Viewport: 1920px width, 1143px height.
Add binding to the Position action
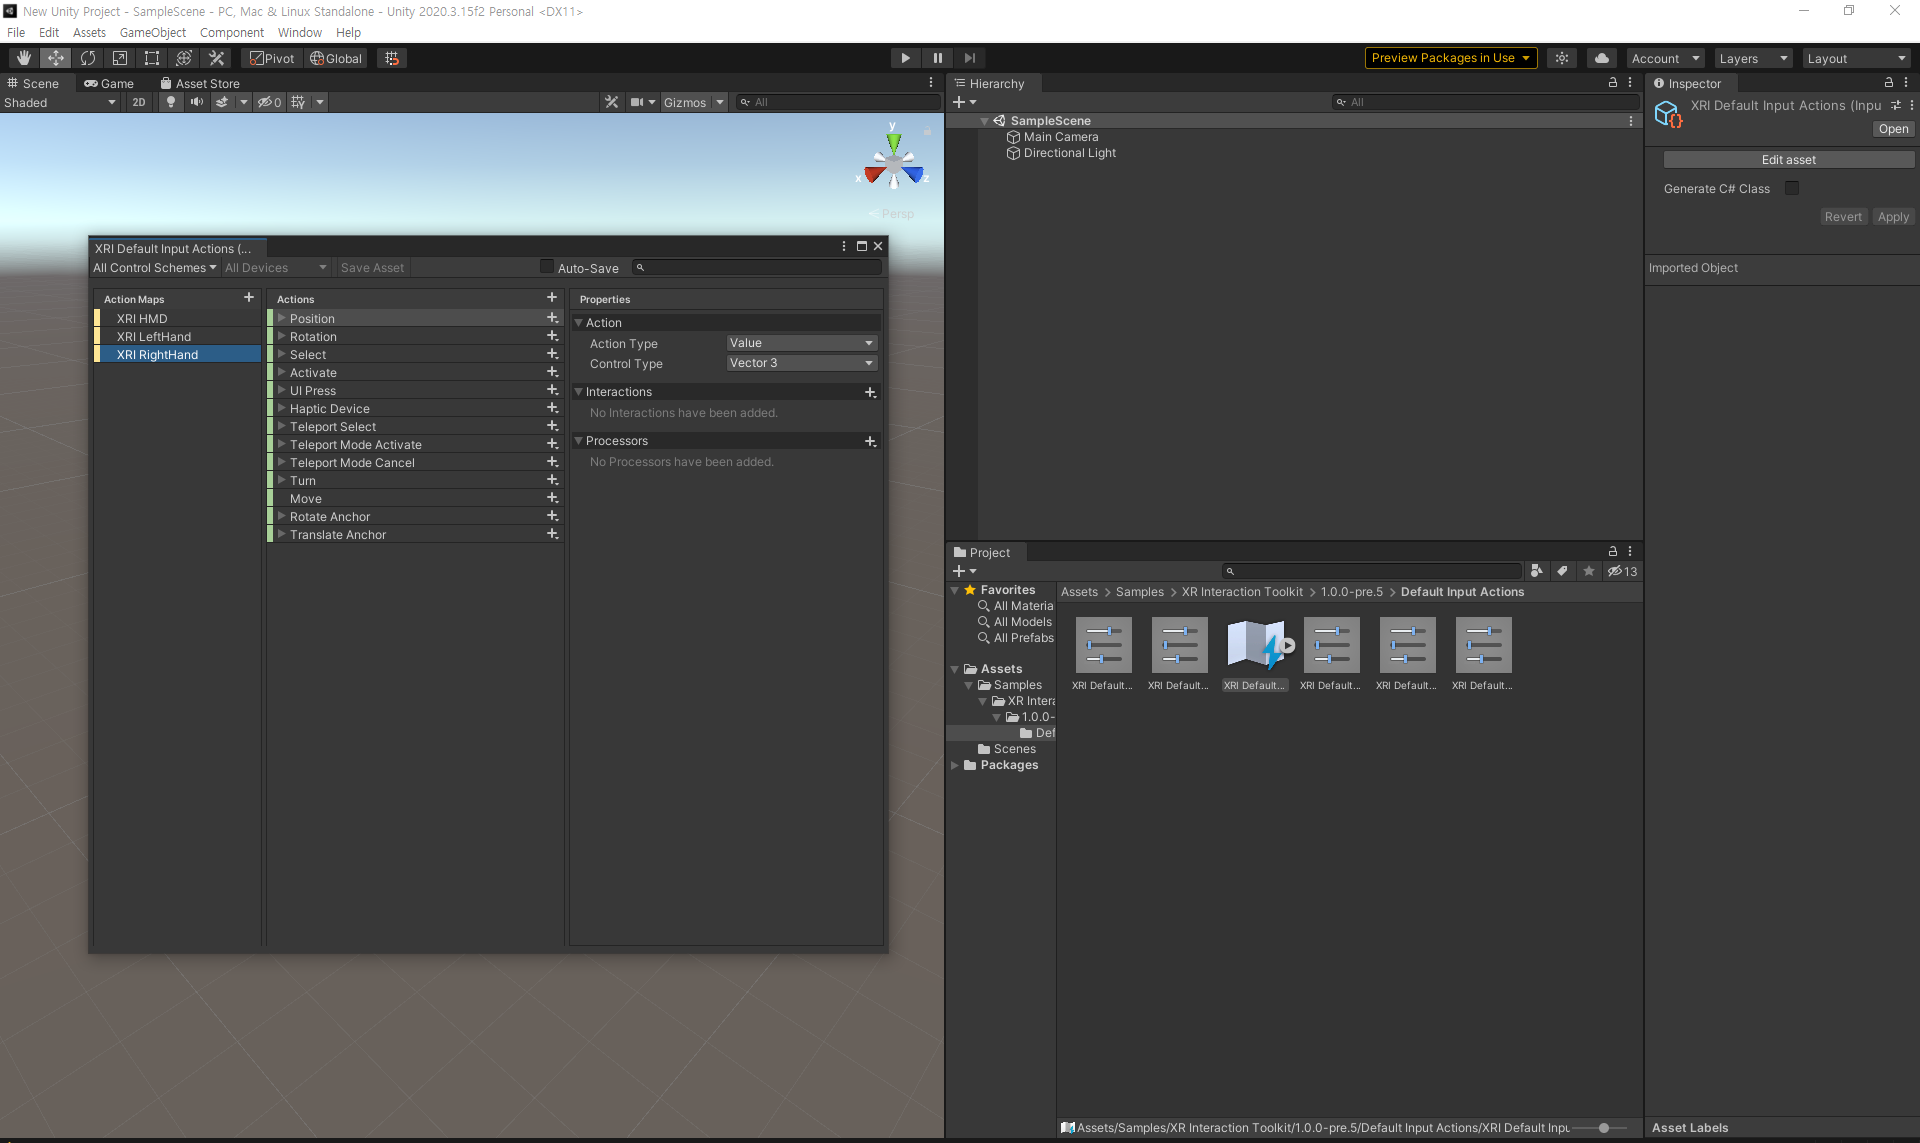(552, 318)
